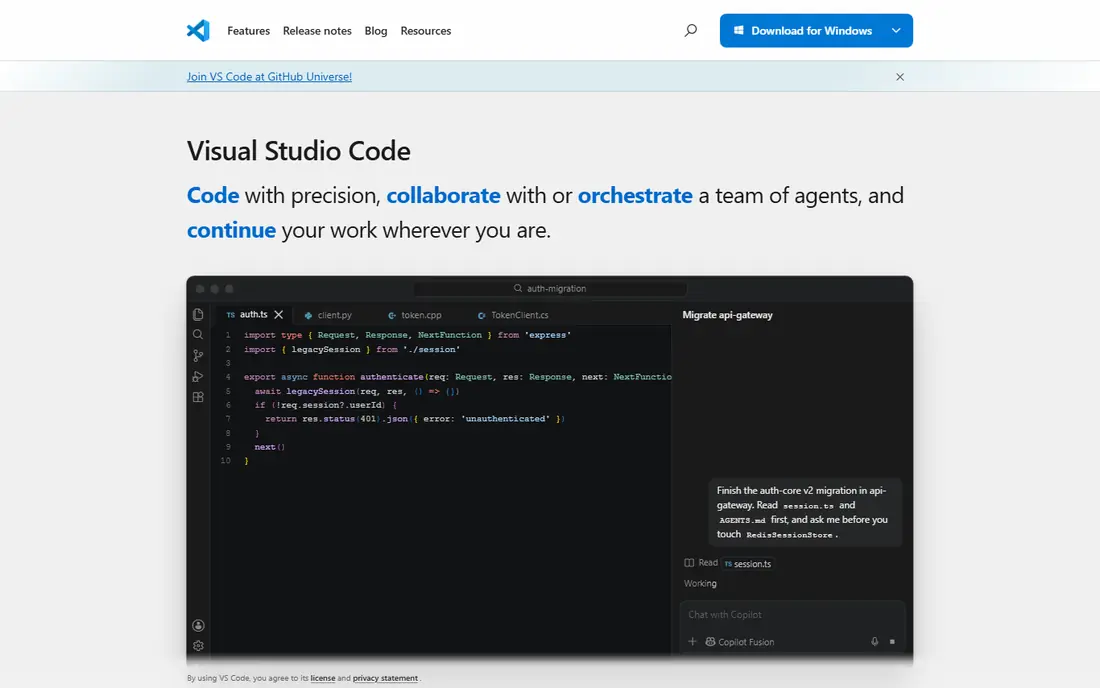This screenshot has height=688, width=1100.
Task: Follow Join VS Code at GitHub Universe link
Action: (269, 76)
